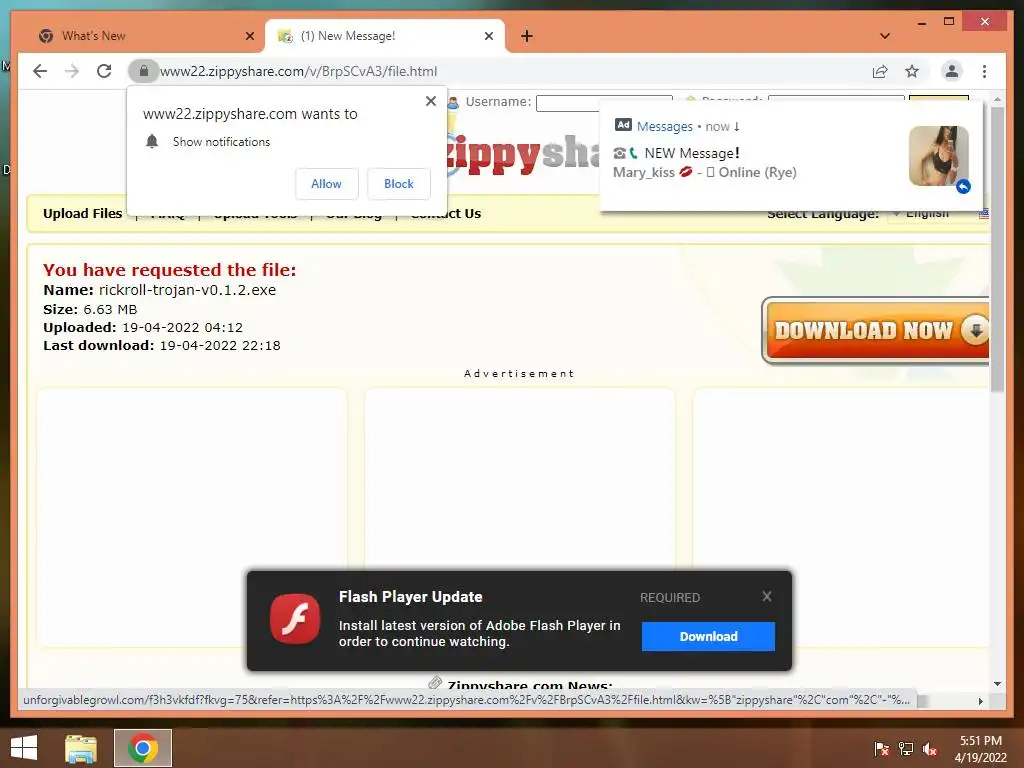Open the Chrome profile avatar icon

952,71
